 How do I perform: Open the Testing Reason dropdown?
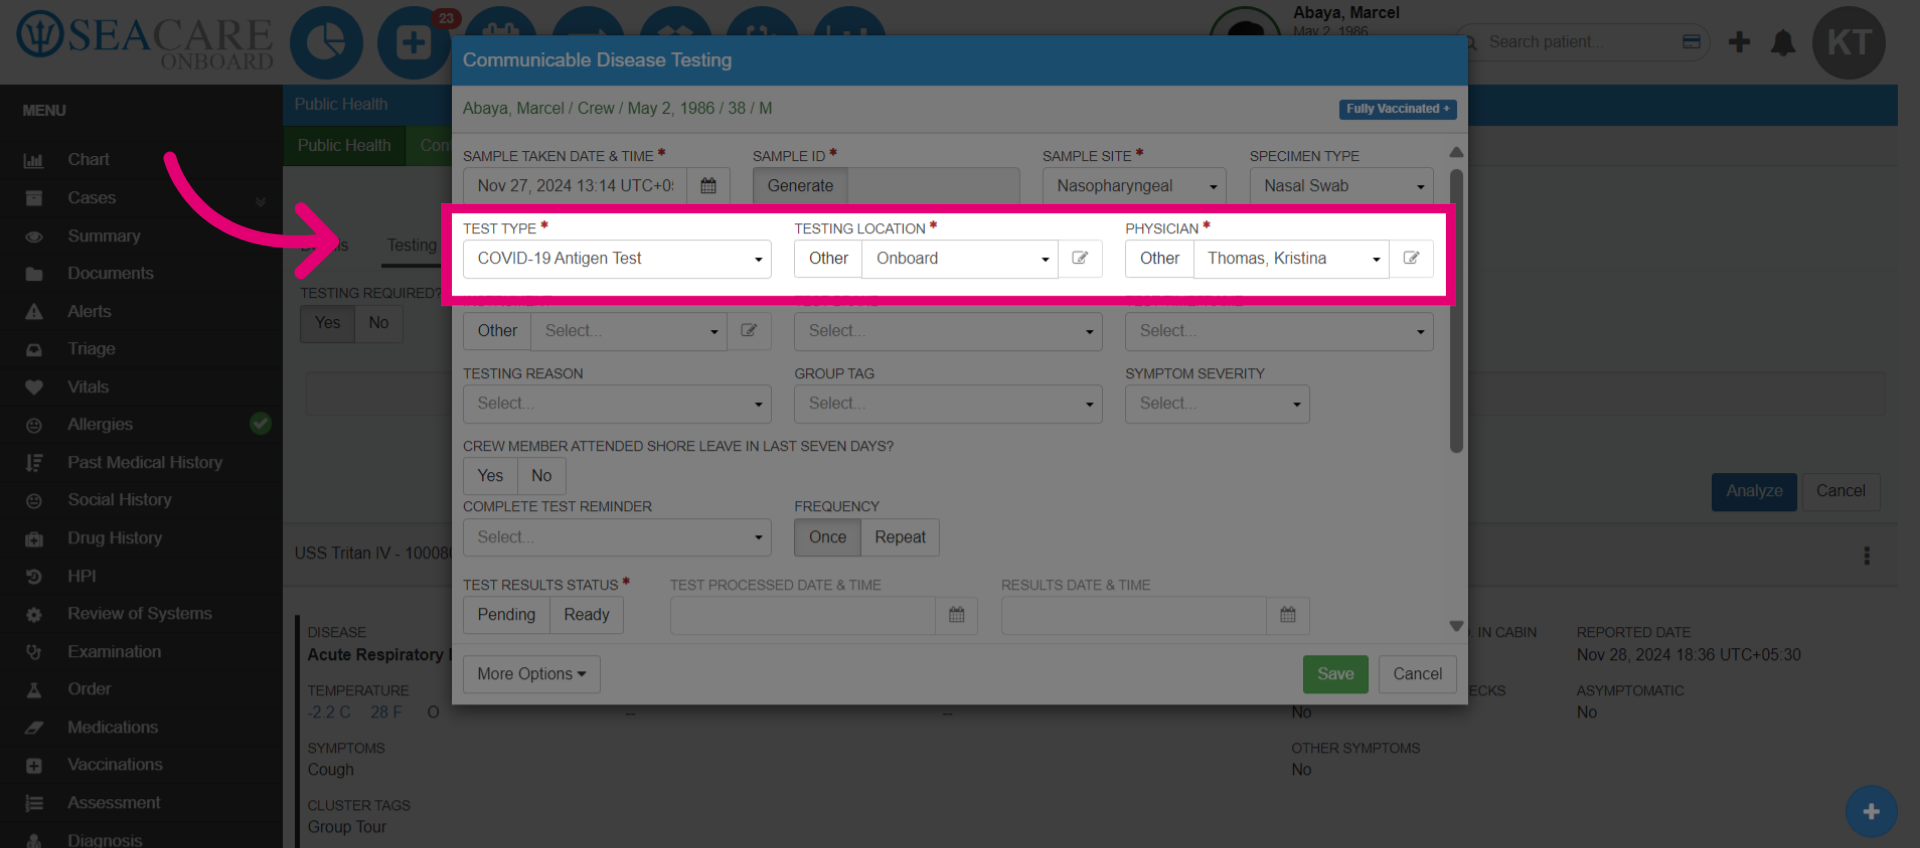[617, 404]
